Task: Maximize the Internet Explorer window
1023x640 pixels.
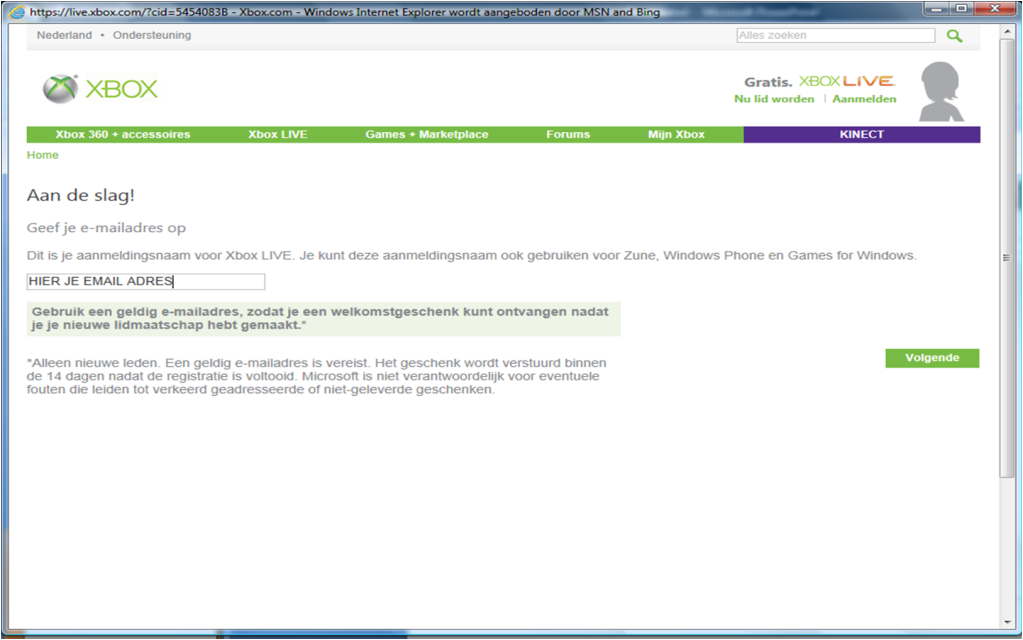Action: coord(960,8)
